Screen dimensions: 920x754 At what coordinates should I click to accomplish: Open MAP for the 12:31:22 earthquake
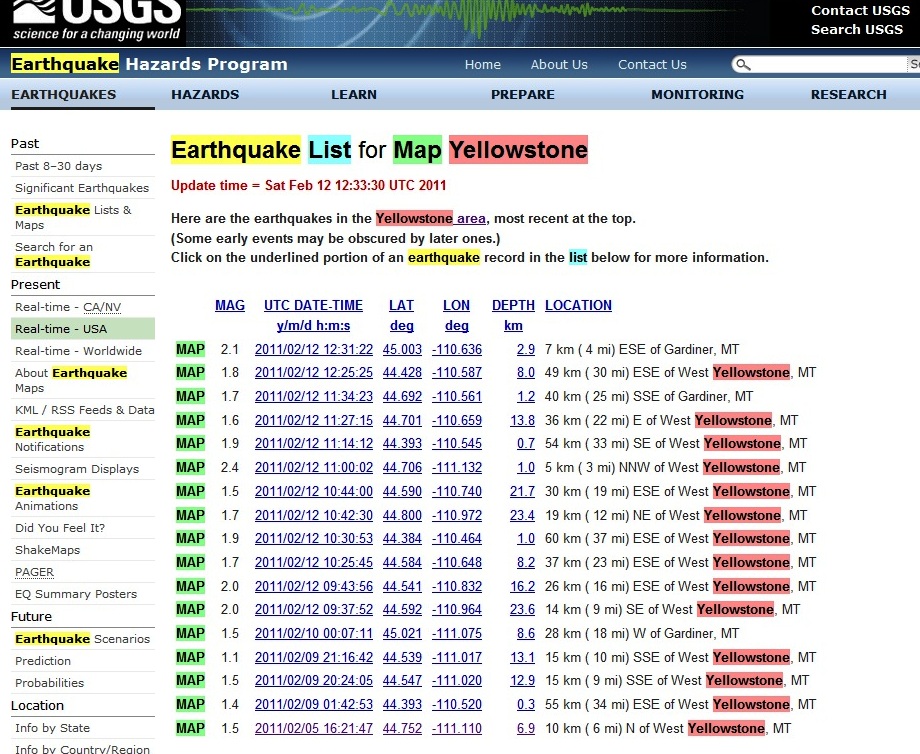(191, 350)
